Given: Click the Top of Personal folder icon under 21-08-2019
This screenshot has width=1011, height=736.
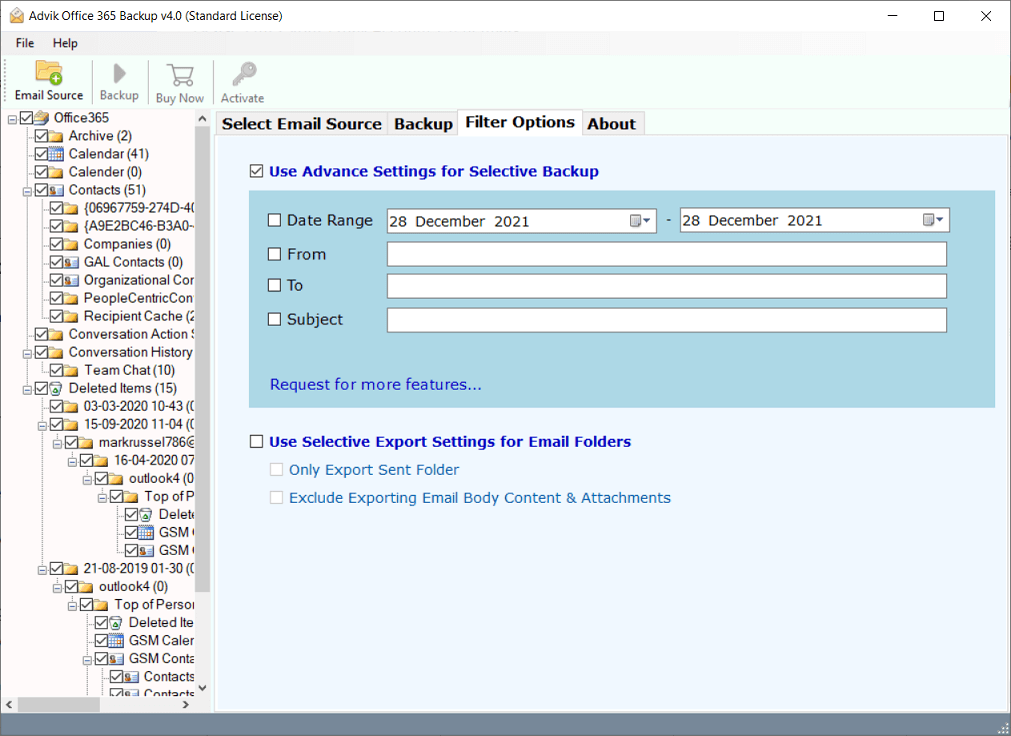Looking at the screenshot, I should (101, 605).
